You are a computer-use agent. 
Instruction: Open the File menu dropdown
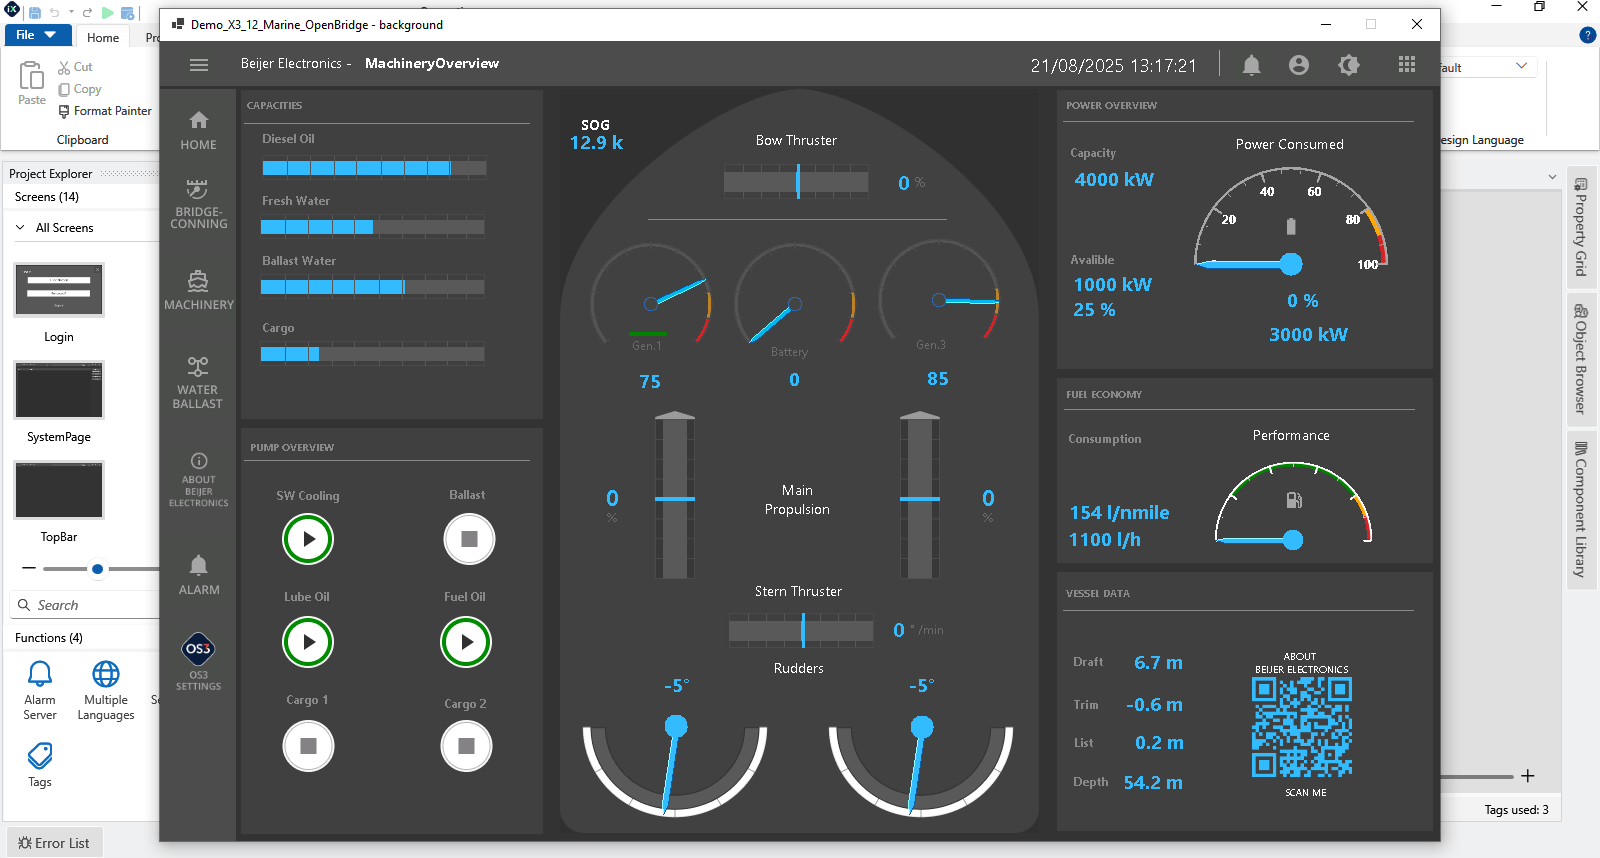[x=37, y=35]
